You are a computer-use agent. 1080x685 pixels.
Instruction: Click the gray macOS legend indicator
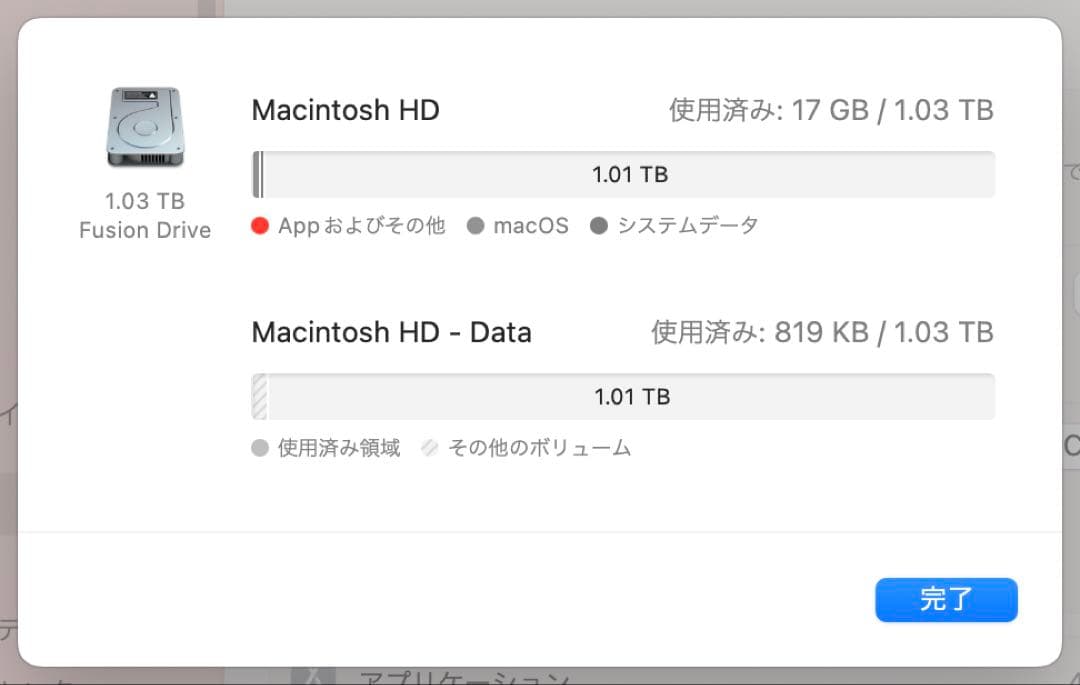475,225
